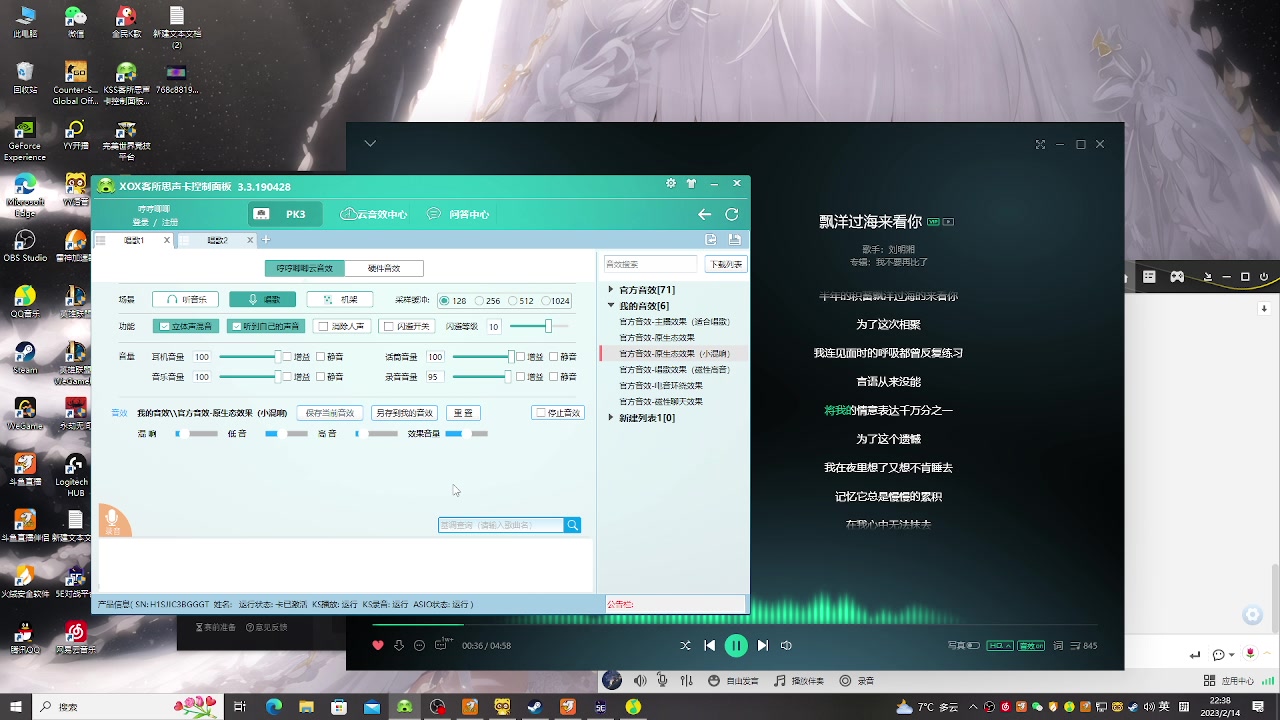Click the 音效搜索 sound effect search field
Viewport: 1280px width, 720px height.
pyautogui.click(x=650, y=263)
